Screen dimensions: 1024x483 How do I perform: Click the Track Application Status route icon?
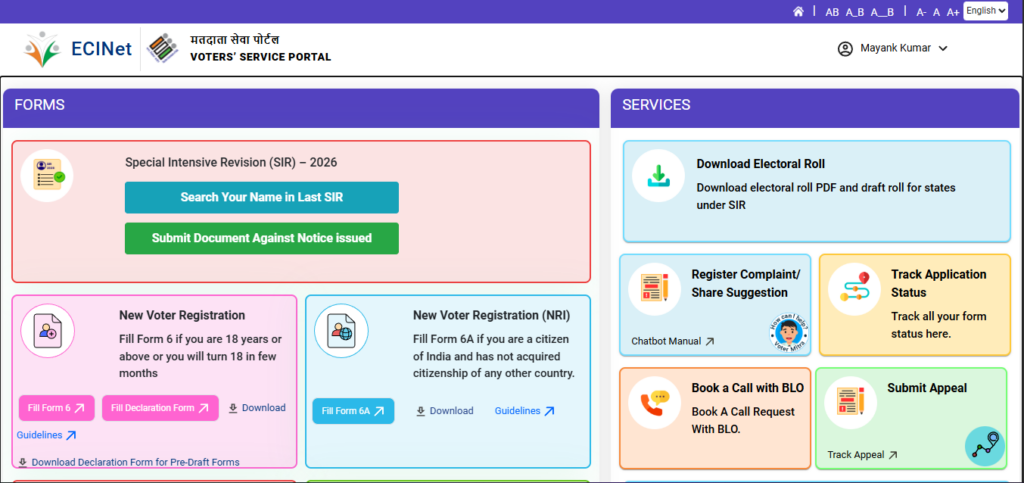854,290
